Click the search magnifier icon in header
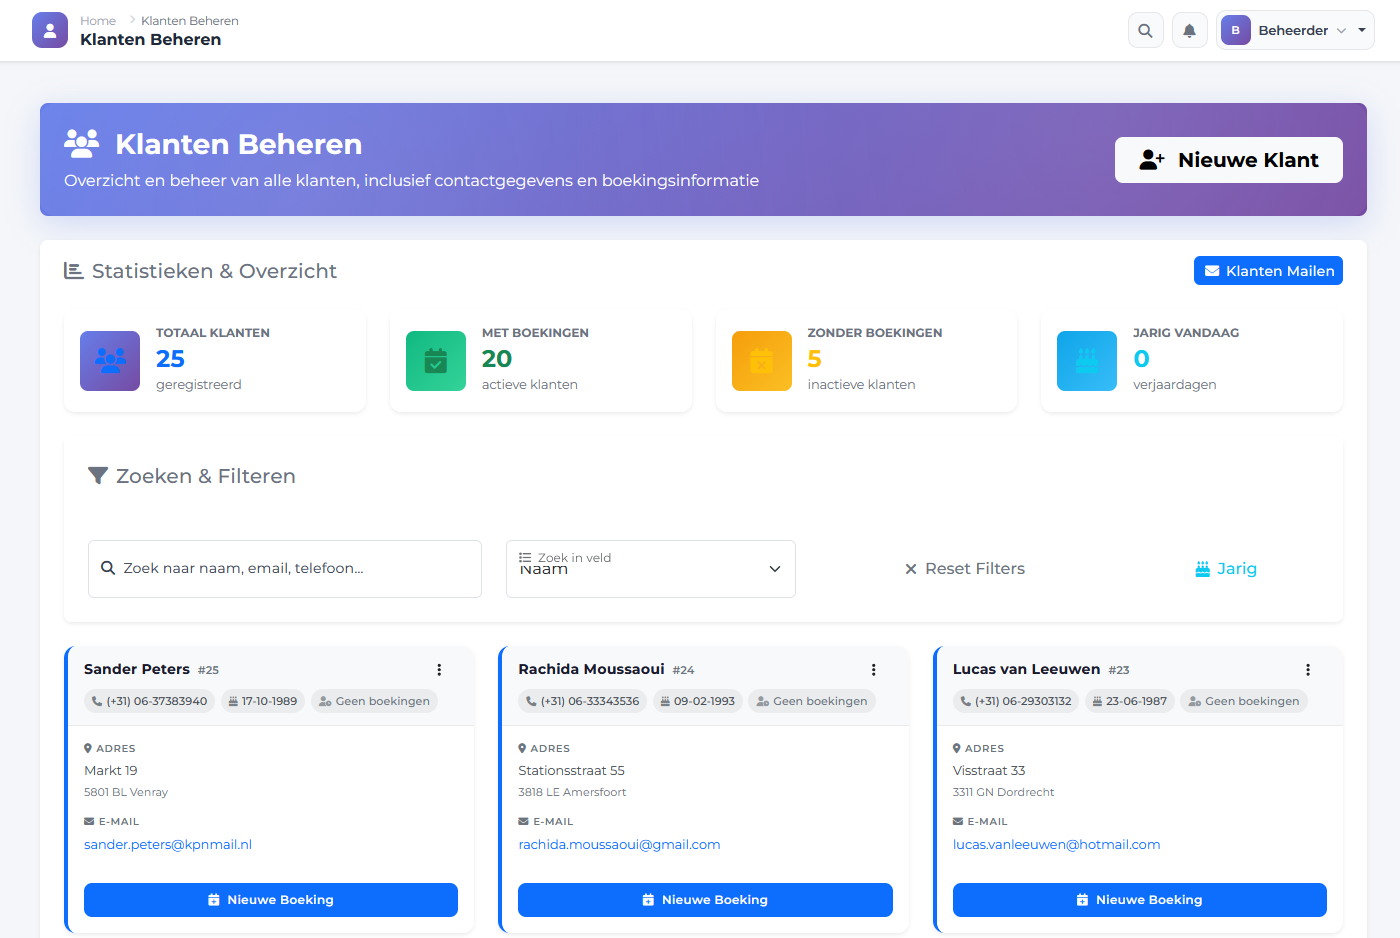The image size is (1400, 938). point(1145,31)
